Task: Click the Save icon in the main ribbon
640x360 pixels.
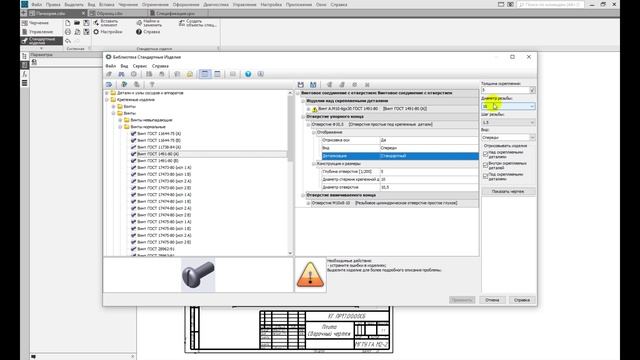Action: (86, 23)
